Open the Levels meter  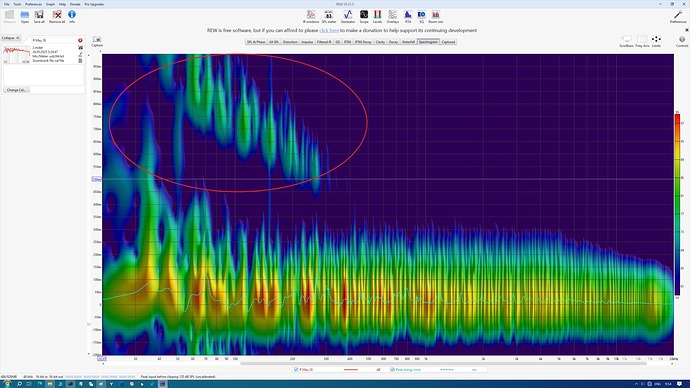378,17
